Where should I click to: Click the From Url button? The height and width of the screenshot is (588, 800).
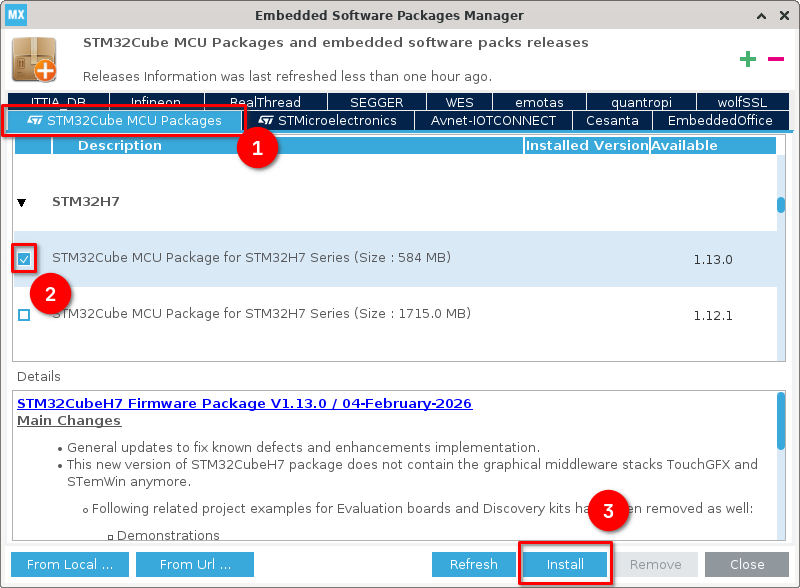195,565
